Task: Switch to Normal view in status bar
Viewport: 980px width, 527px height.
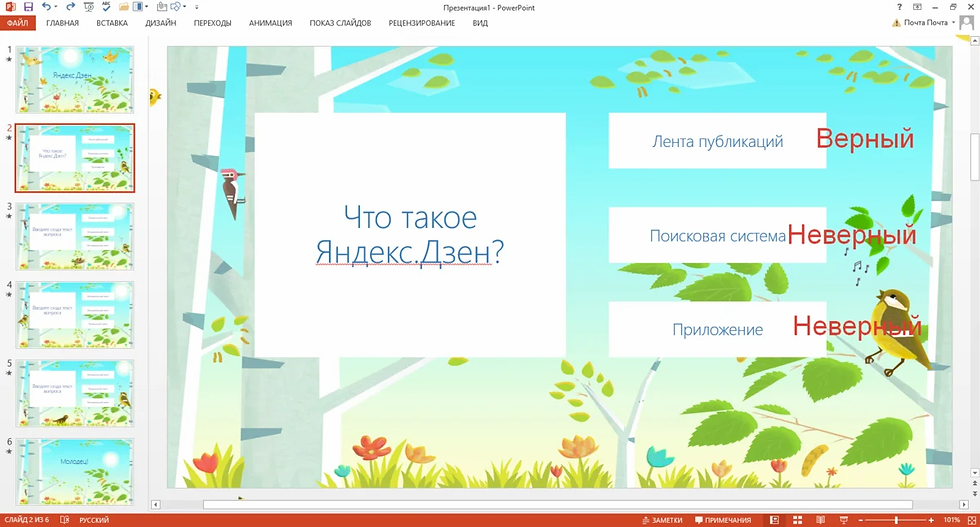Action: [774, 520]
